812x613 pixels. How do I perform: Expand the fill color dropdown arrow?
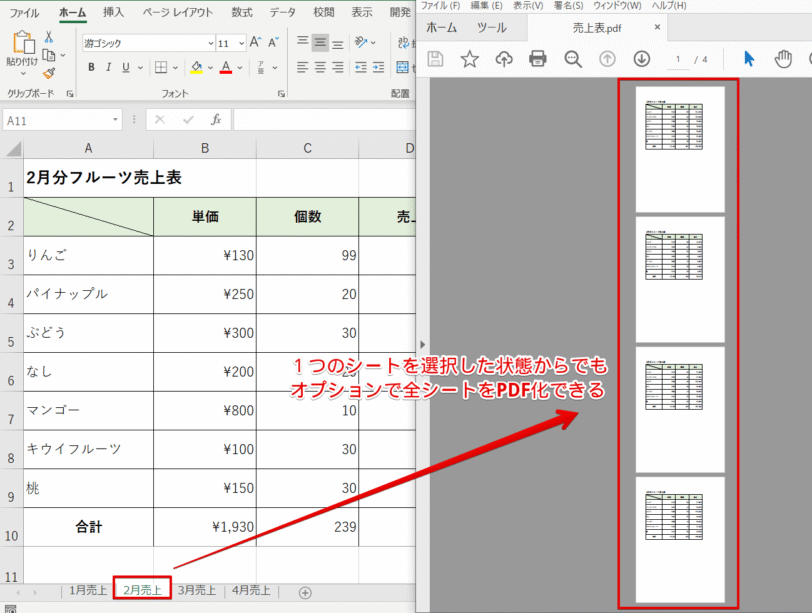click(208, 66)
